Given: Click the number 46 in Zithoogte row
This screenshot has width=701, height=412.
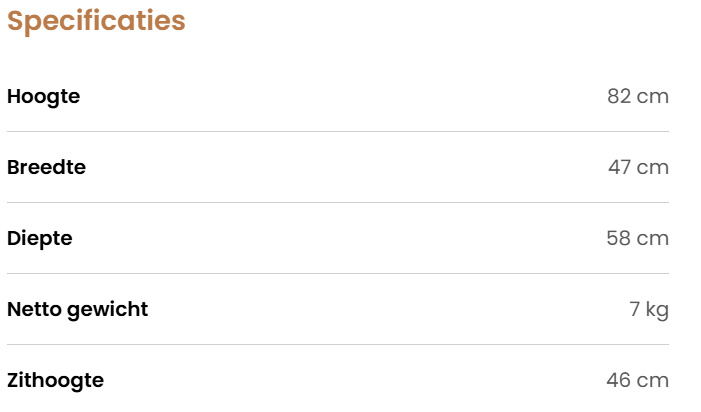Looking at the screenshot, I should coord(618,381).
